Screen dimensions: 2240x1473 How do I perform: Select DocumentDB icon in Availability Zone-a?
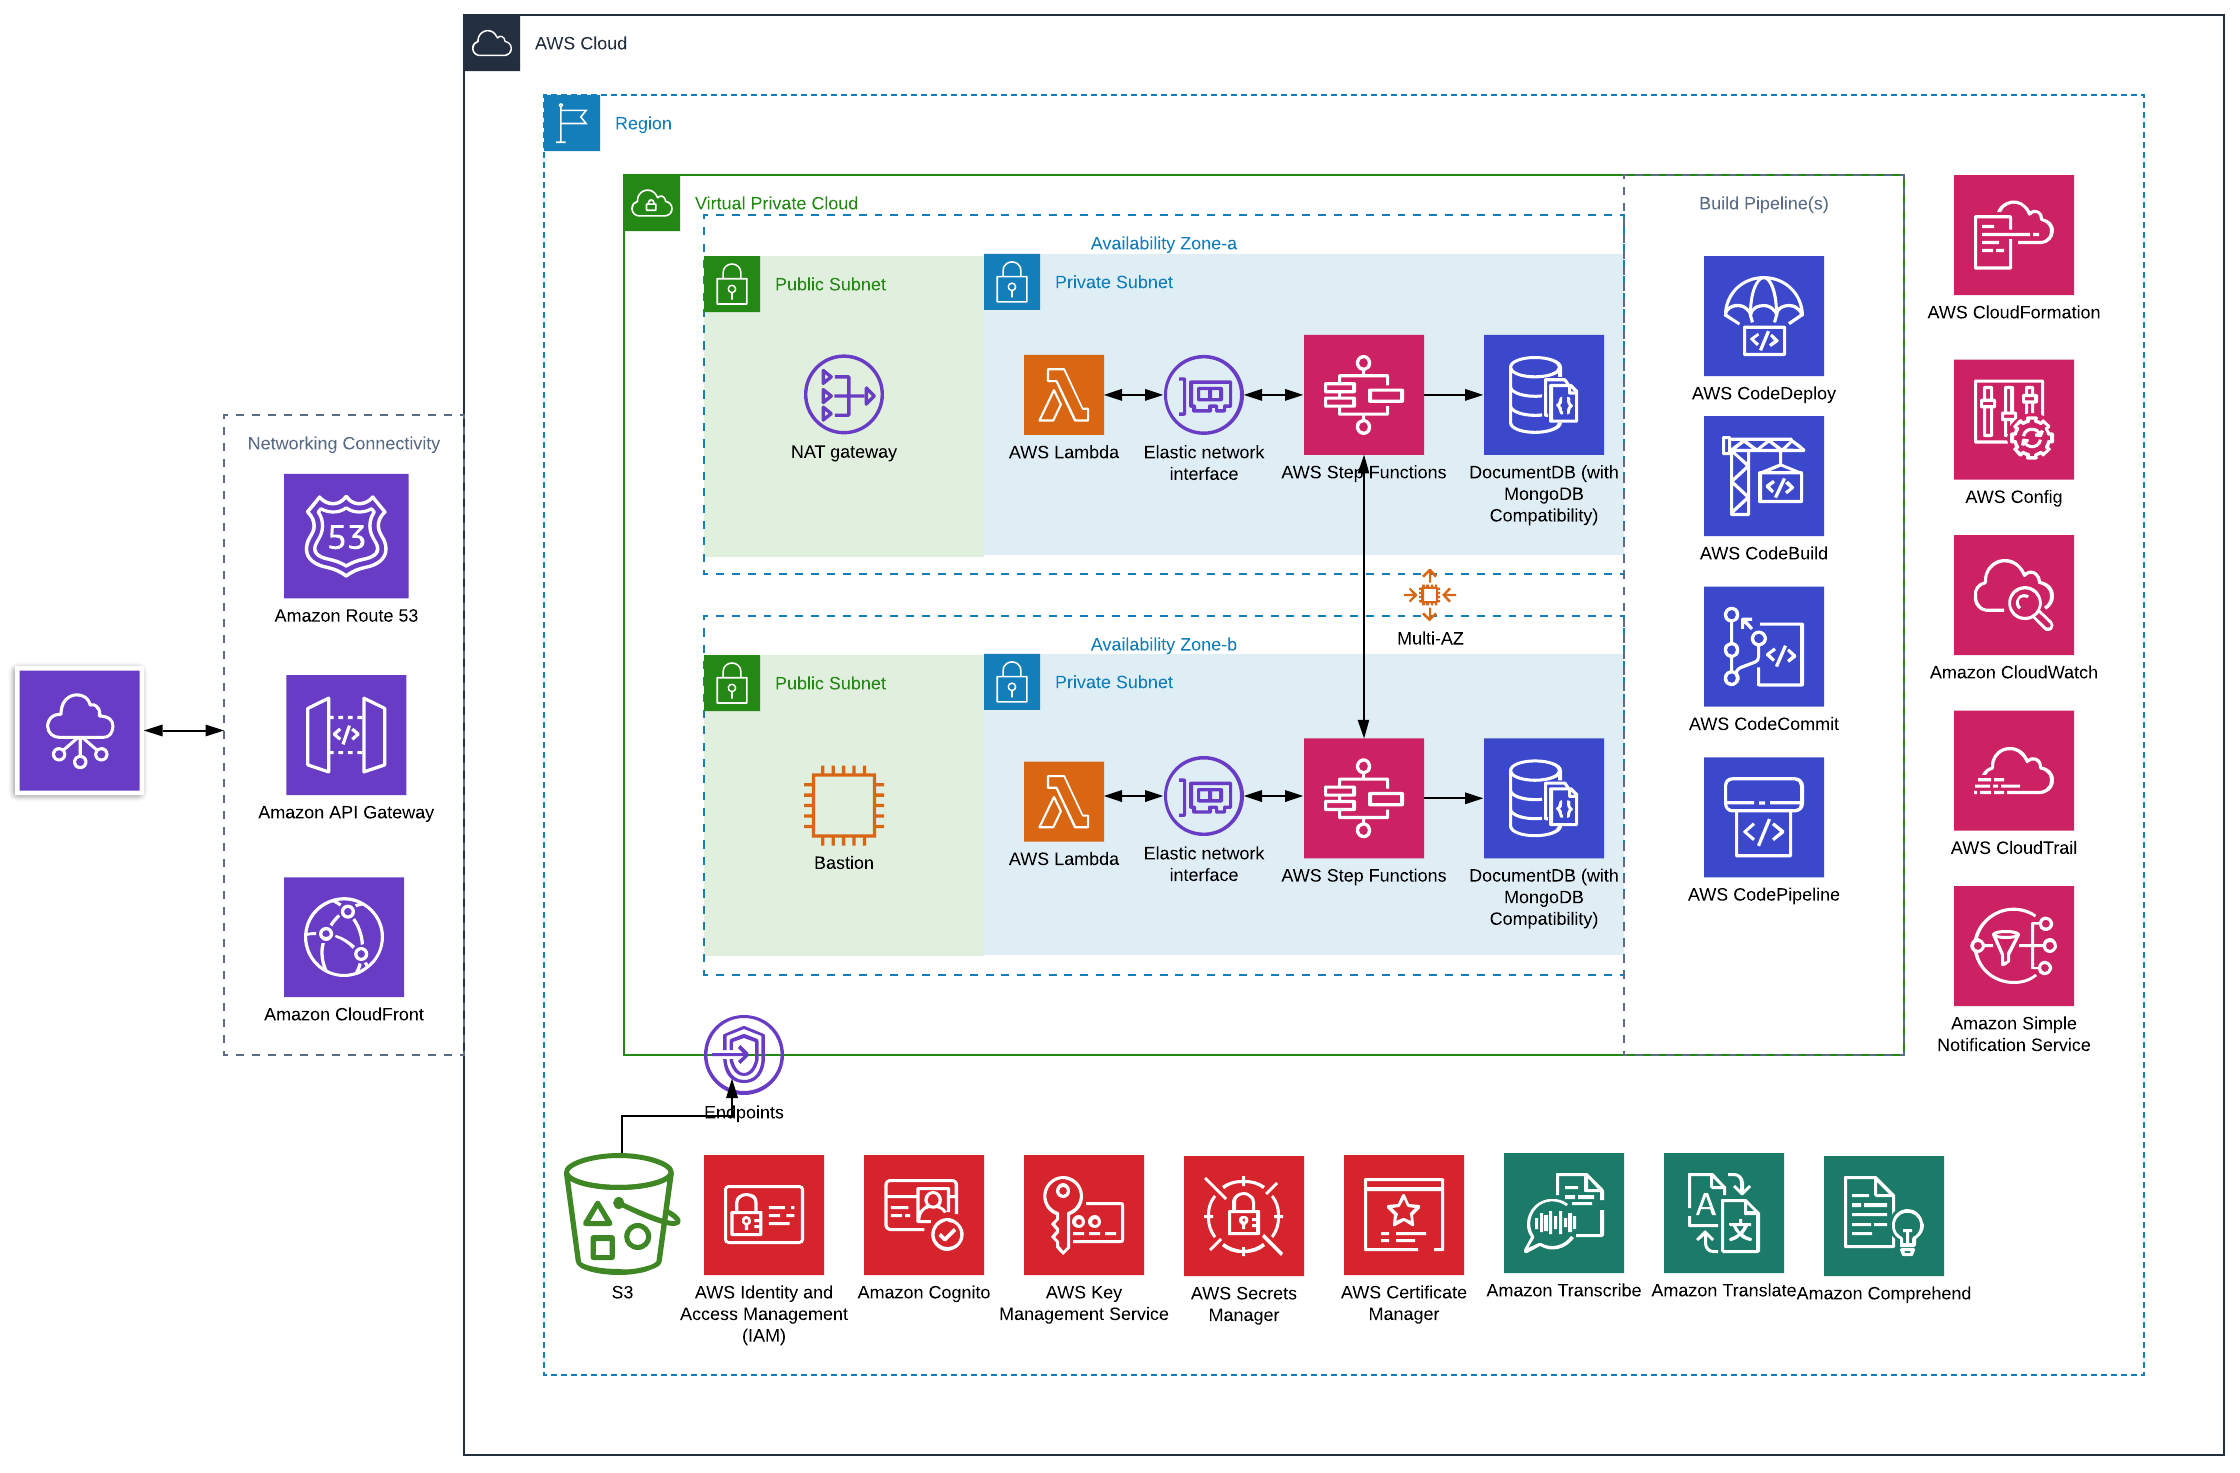click(x=1544, y=395)
